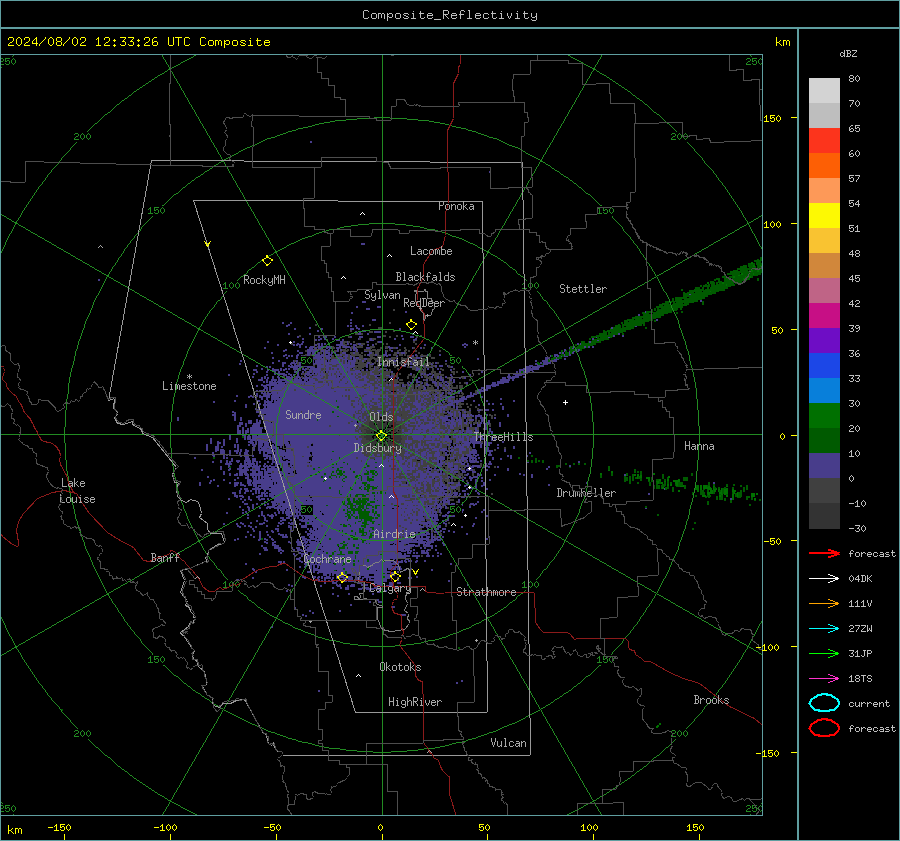Click the Drumheller label
900x841 pixels.
point(586,493)
